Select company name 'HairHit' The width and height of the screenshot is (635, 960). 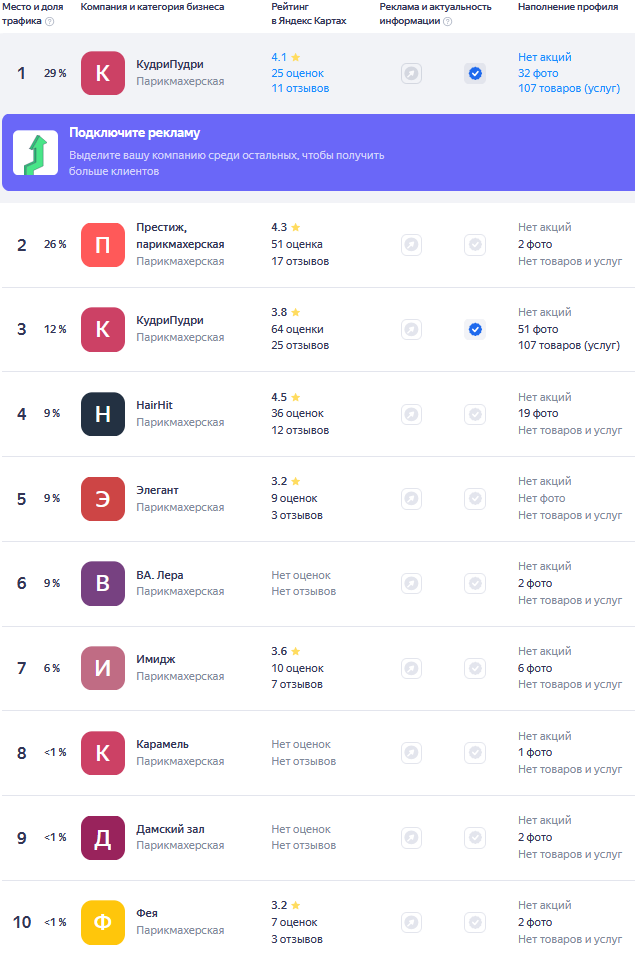[x=154, y=405]
